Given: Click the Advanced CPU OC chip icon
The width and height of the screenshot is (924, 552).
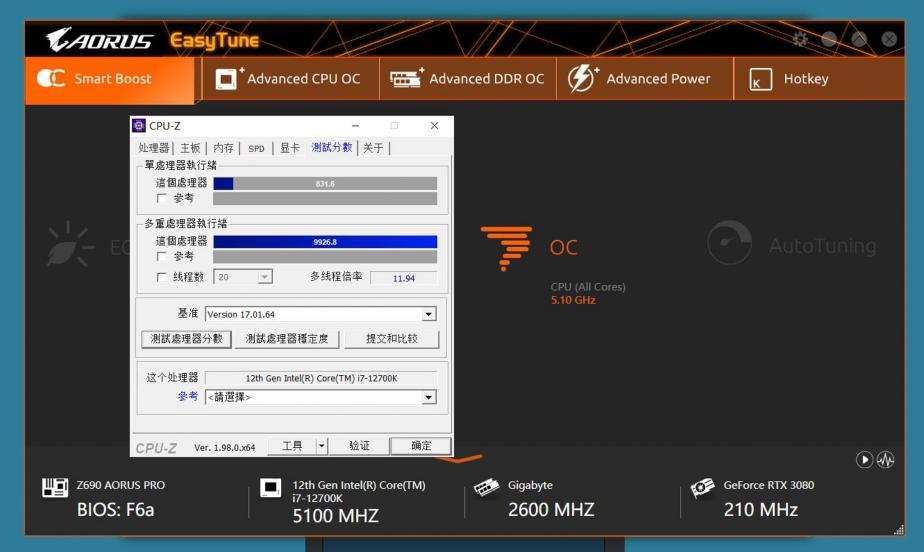Looking at the screenshot, I should pyautogui.click(x=227, y=78).
